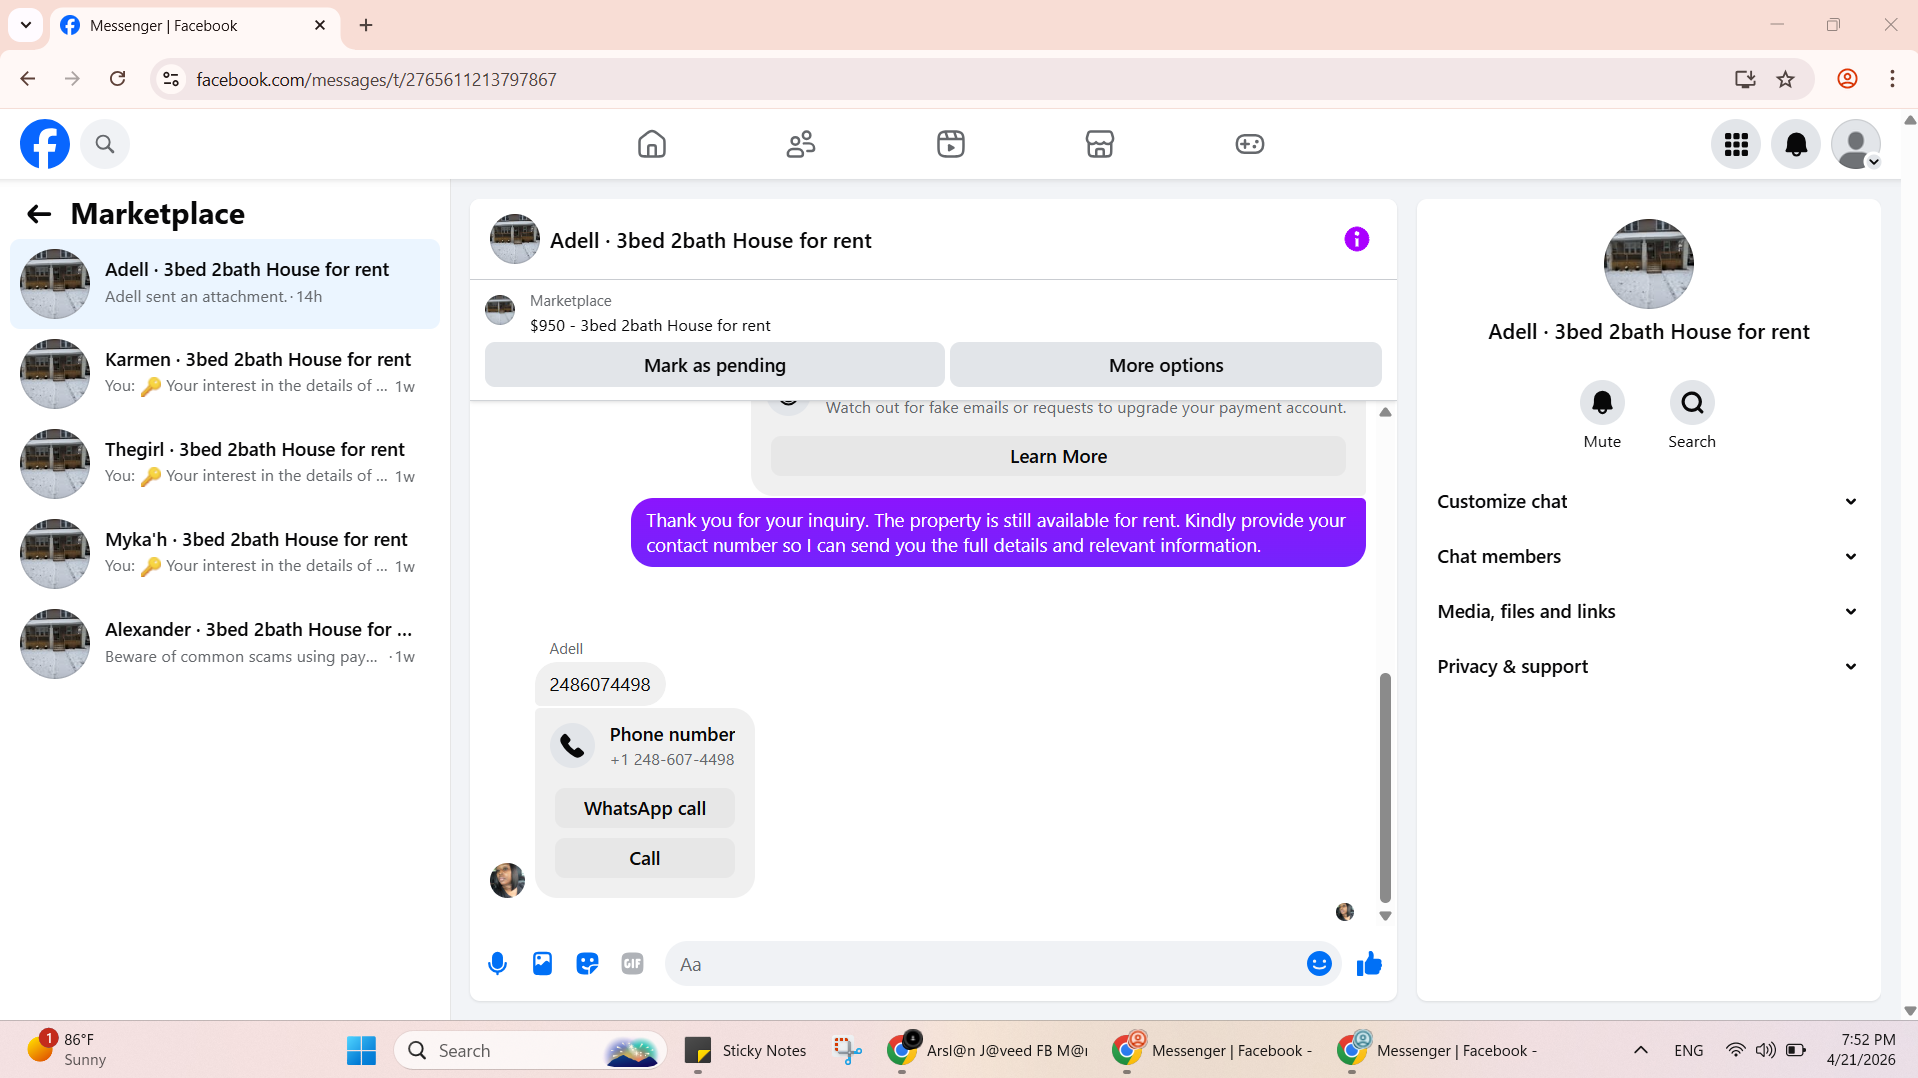This screenshot has width=1918, height=1078.
Task: Select the Messenger | Facebook browser tab
Action: (x=195, y=25)
